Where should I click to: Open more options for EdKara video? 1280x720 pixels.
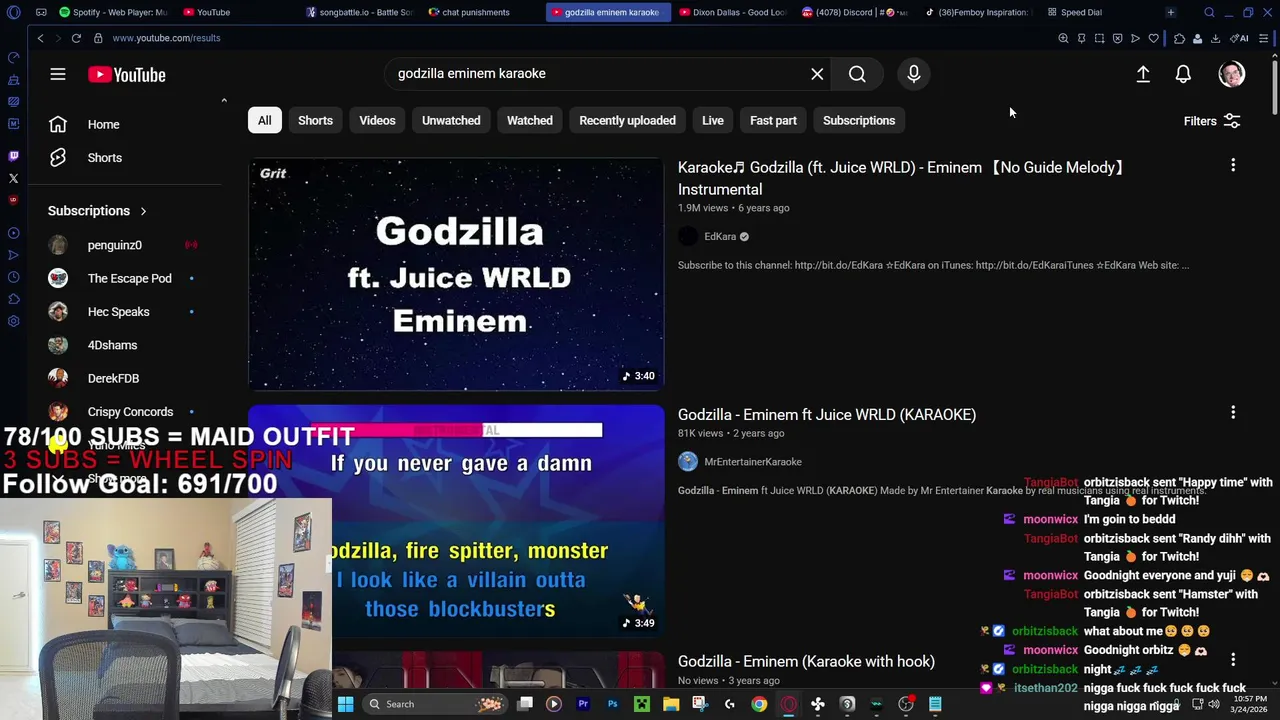[x=1233, y=165]
